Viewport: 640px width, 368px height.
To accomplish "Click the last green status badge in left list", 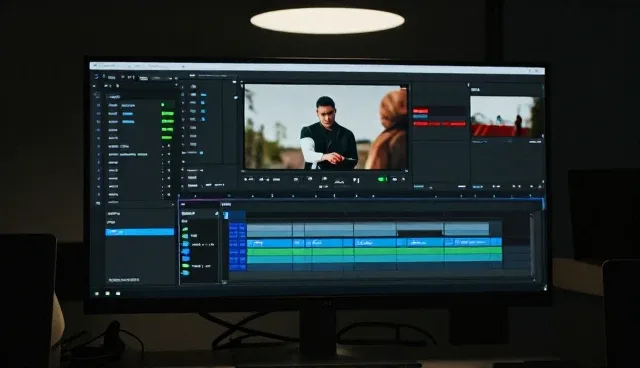I will click(167, 137).
